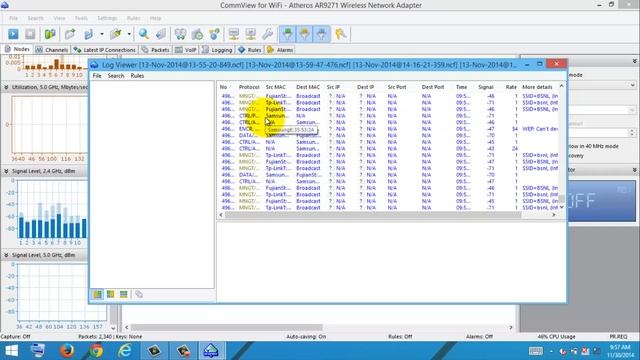Open the Alarms tab
640x360 pixels.
280,50
